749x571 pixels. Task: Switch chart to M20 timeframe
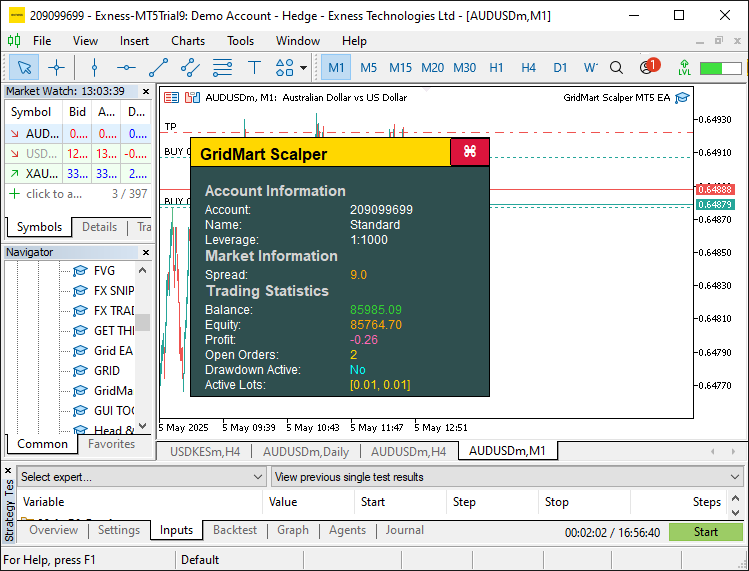pos(432,67)
